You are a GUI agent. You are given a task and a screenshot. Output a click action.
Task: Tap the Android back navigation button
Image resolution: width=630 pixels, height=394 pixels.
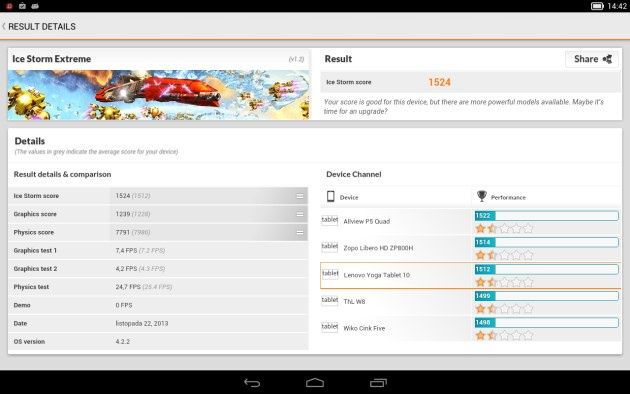tap(252, 383)
